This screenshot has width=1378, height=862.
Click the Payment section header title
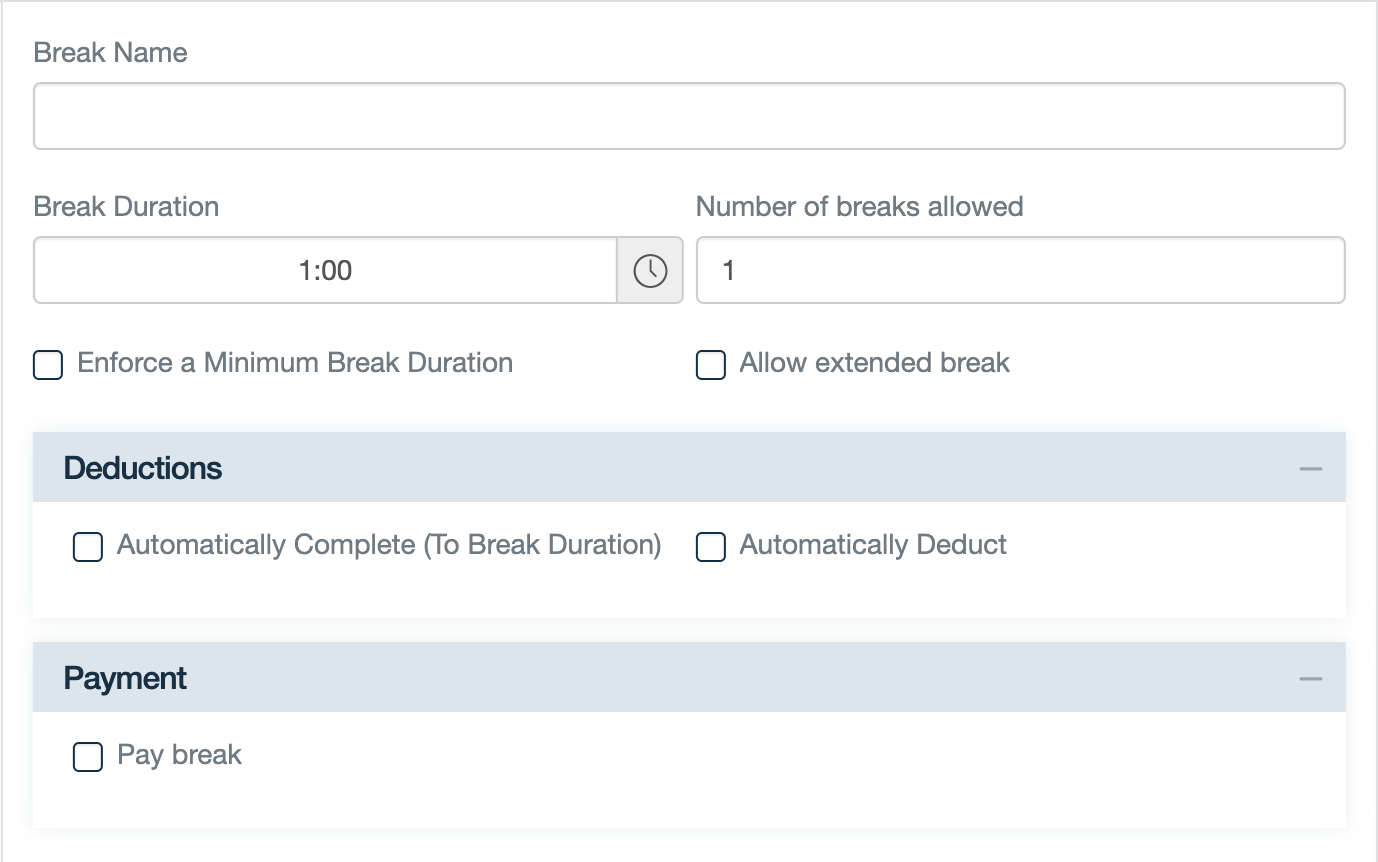pyautogui.click(x=125, y=678)
